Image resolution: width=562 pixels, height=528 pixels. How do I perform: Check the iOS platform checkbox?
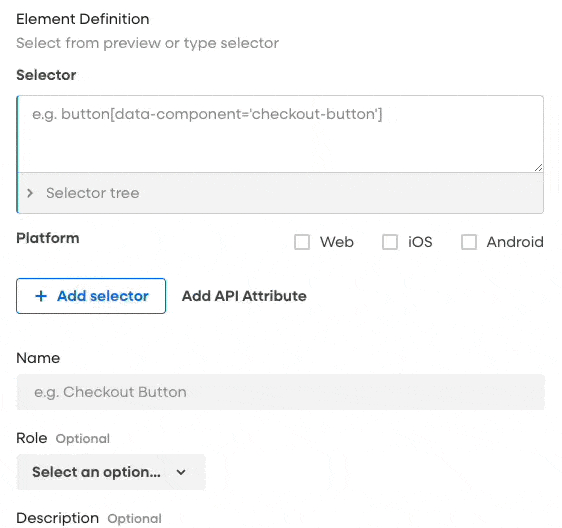click(390, 242)
